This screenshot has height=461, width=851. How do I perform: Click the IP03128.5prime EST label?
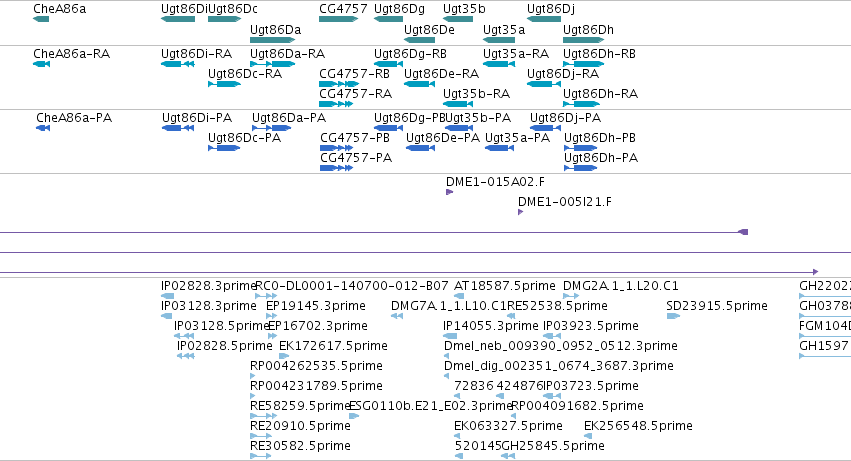222,326
